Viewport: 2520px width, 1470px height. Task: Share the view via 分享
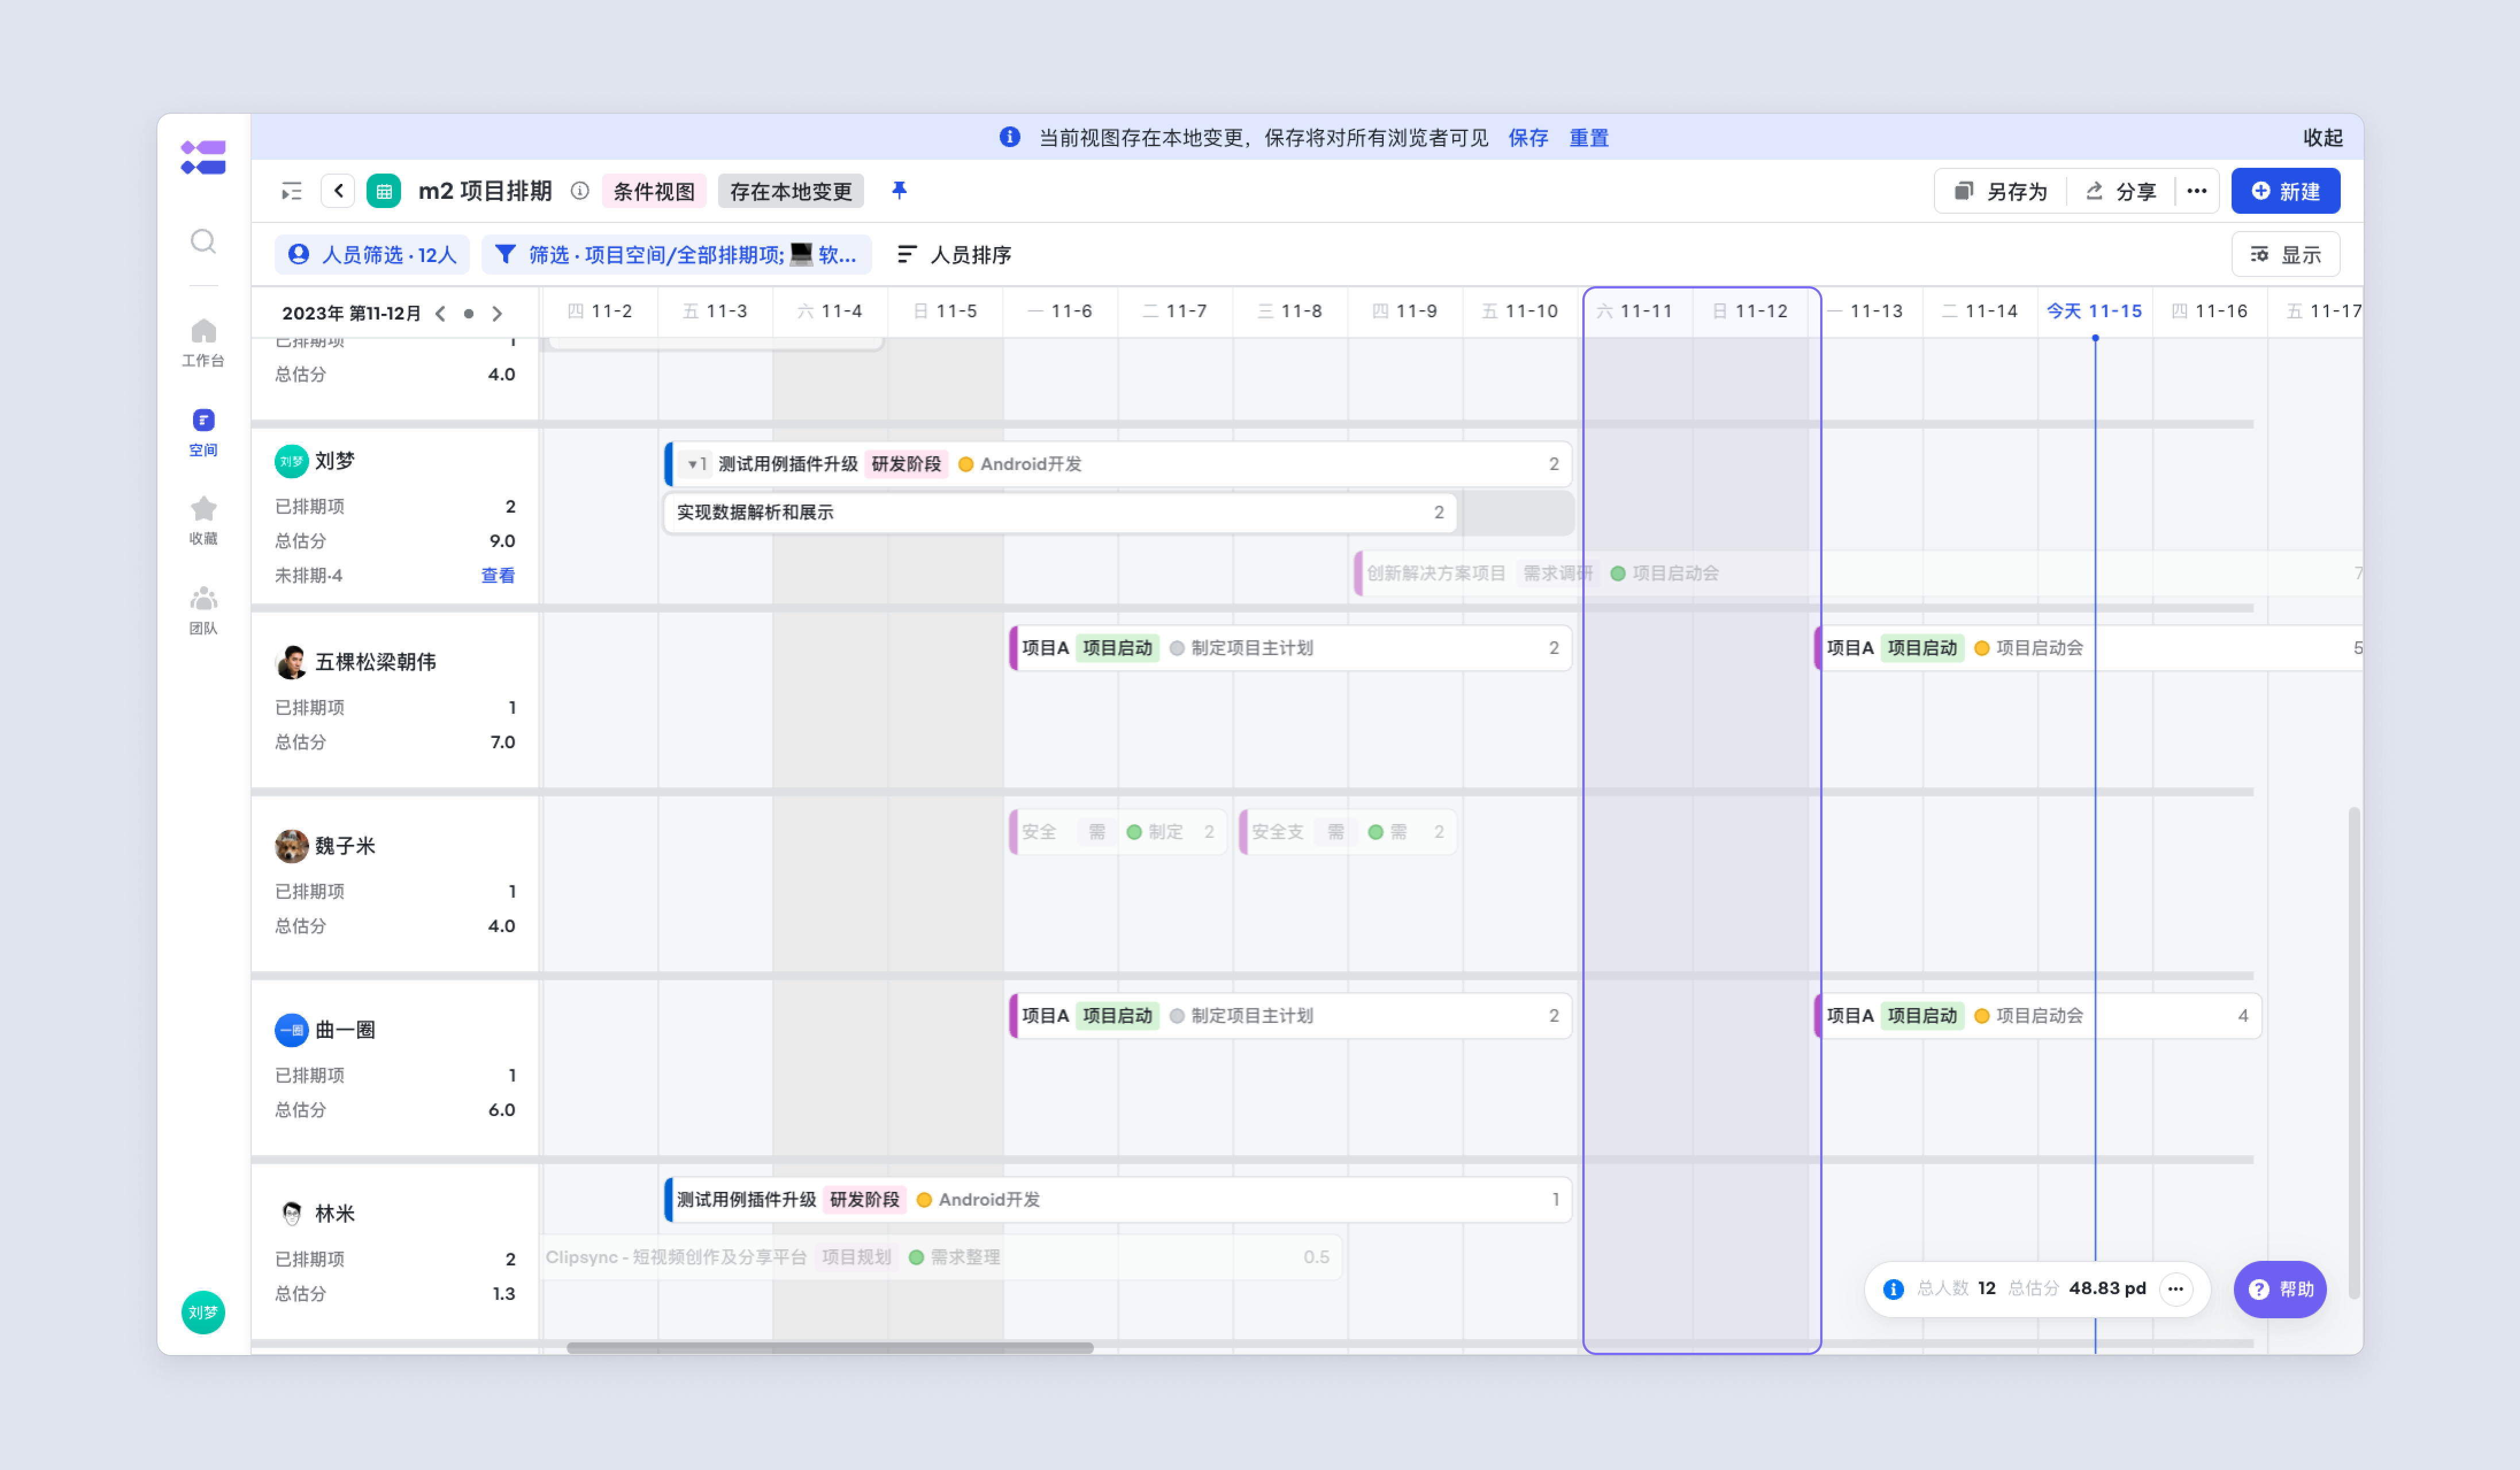pyautogui.click(x=2121, y=191)
